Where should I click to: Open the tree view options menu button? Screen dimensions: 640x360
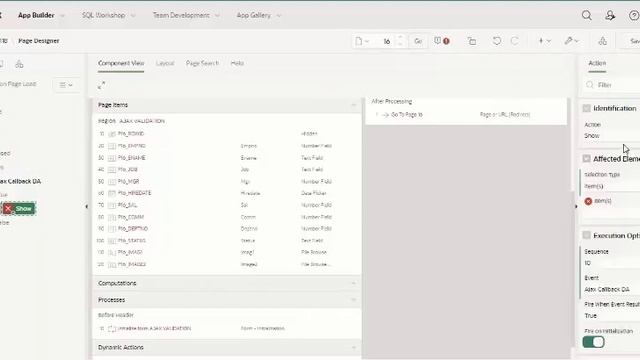(66, 85)
